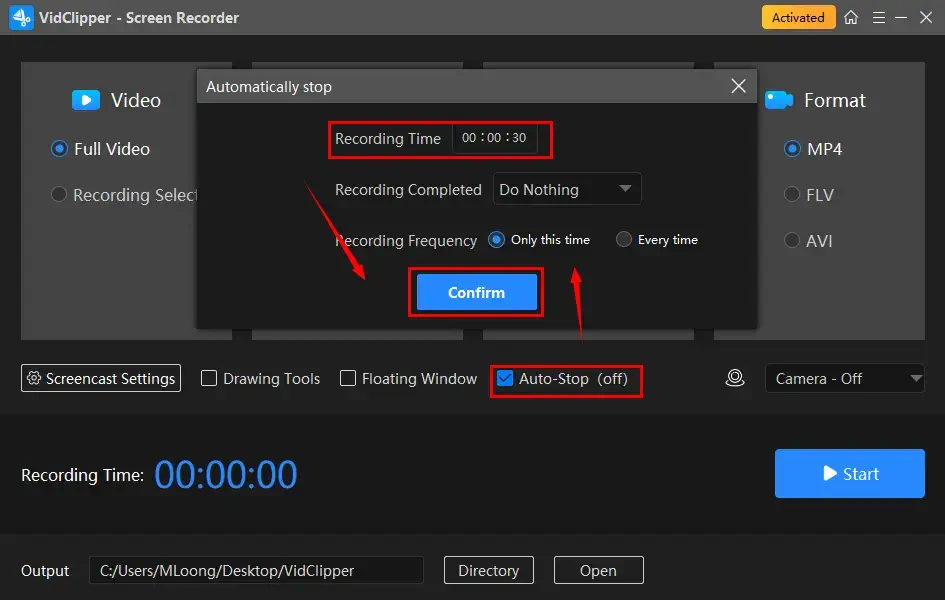Image resolution: width=945 pixels, height=600 pixels.
Task: Click the Confirm button
Action: (x=476, y=292)
